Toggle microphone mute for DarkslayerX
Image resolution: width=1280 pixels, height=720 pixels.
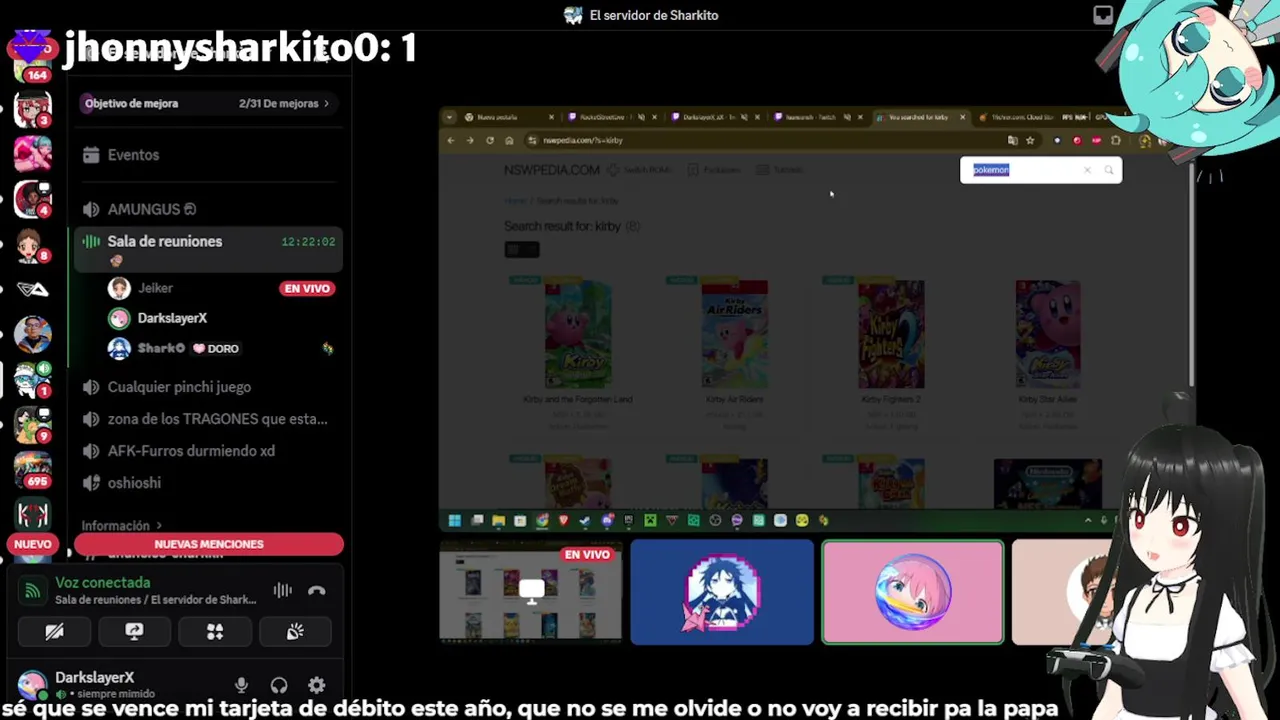point(241,685)
